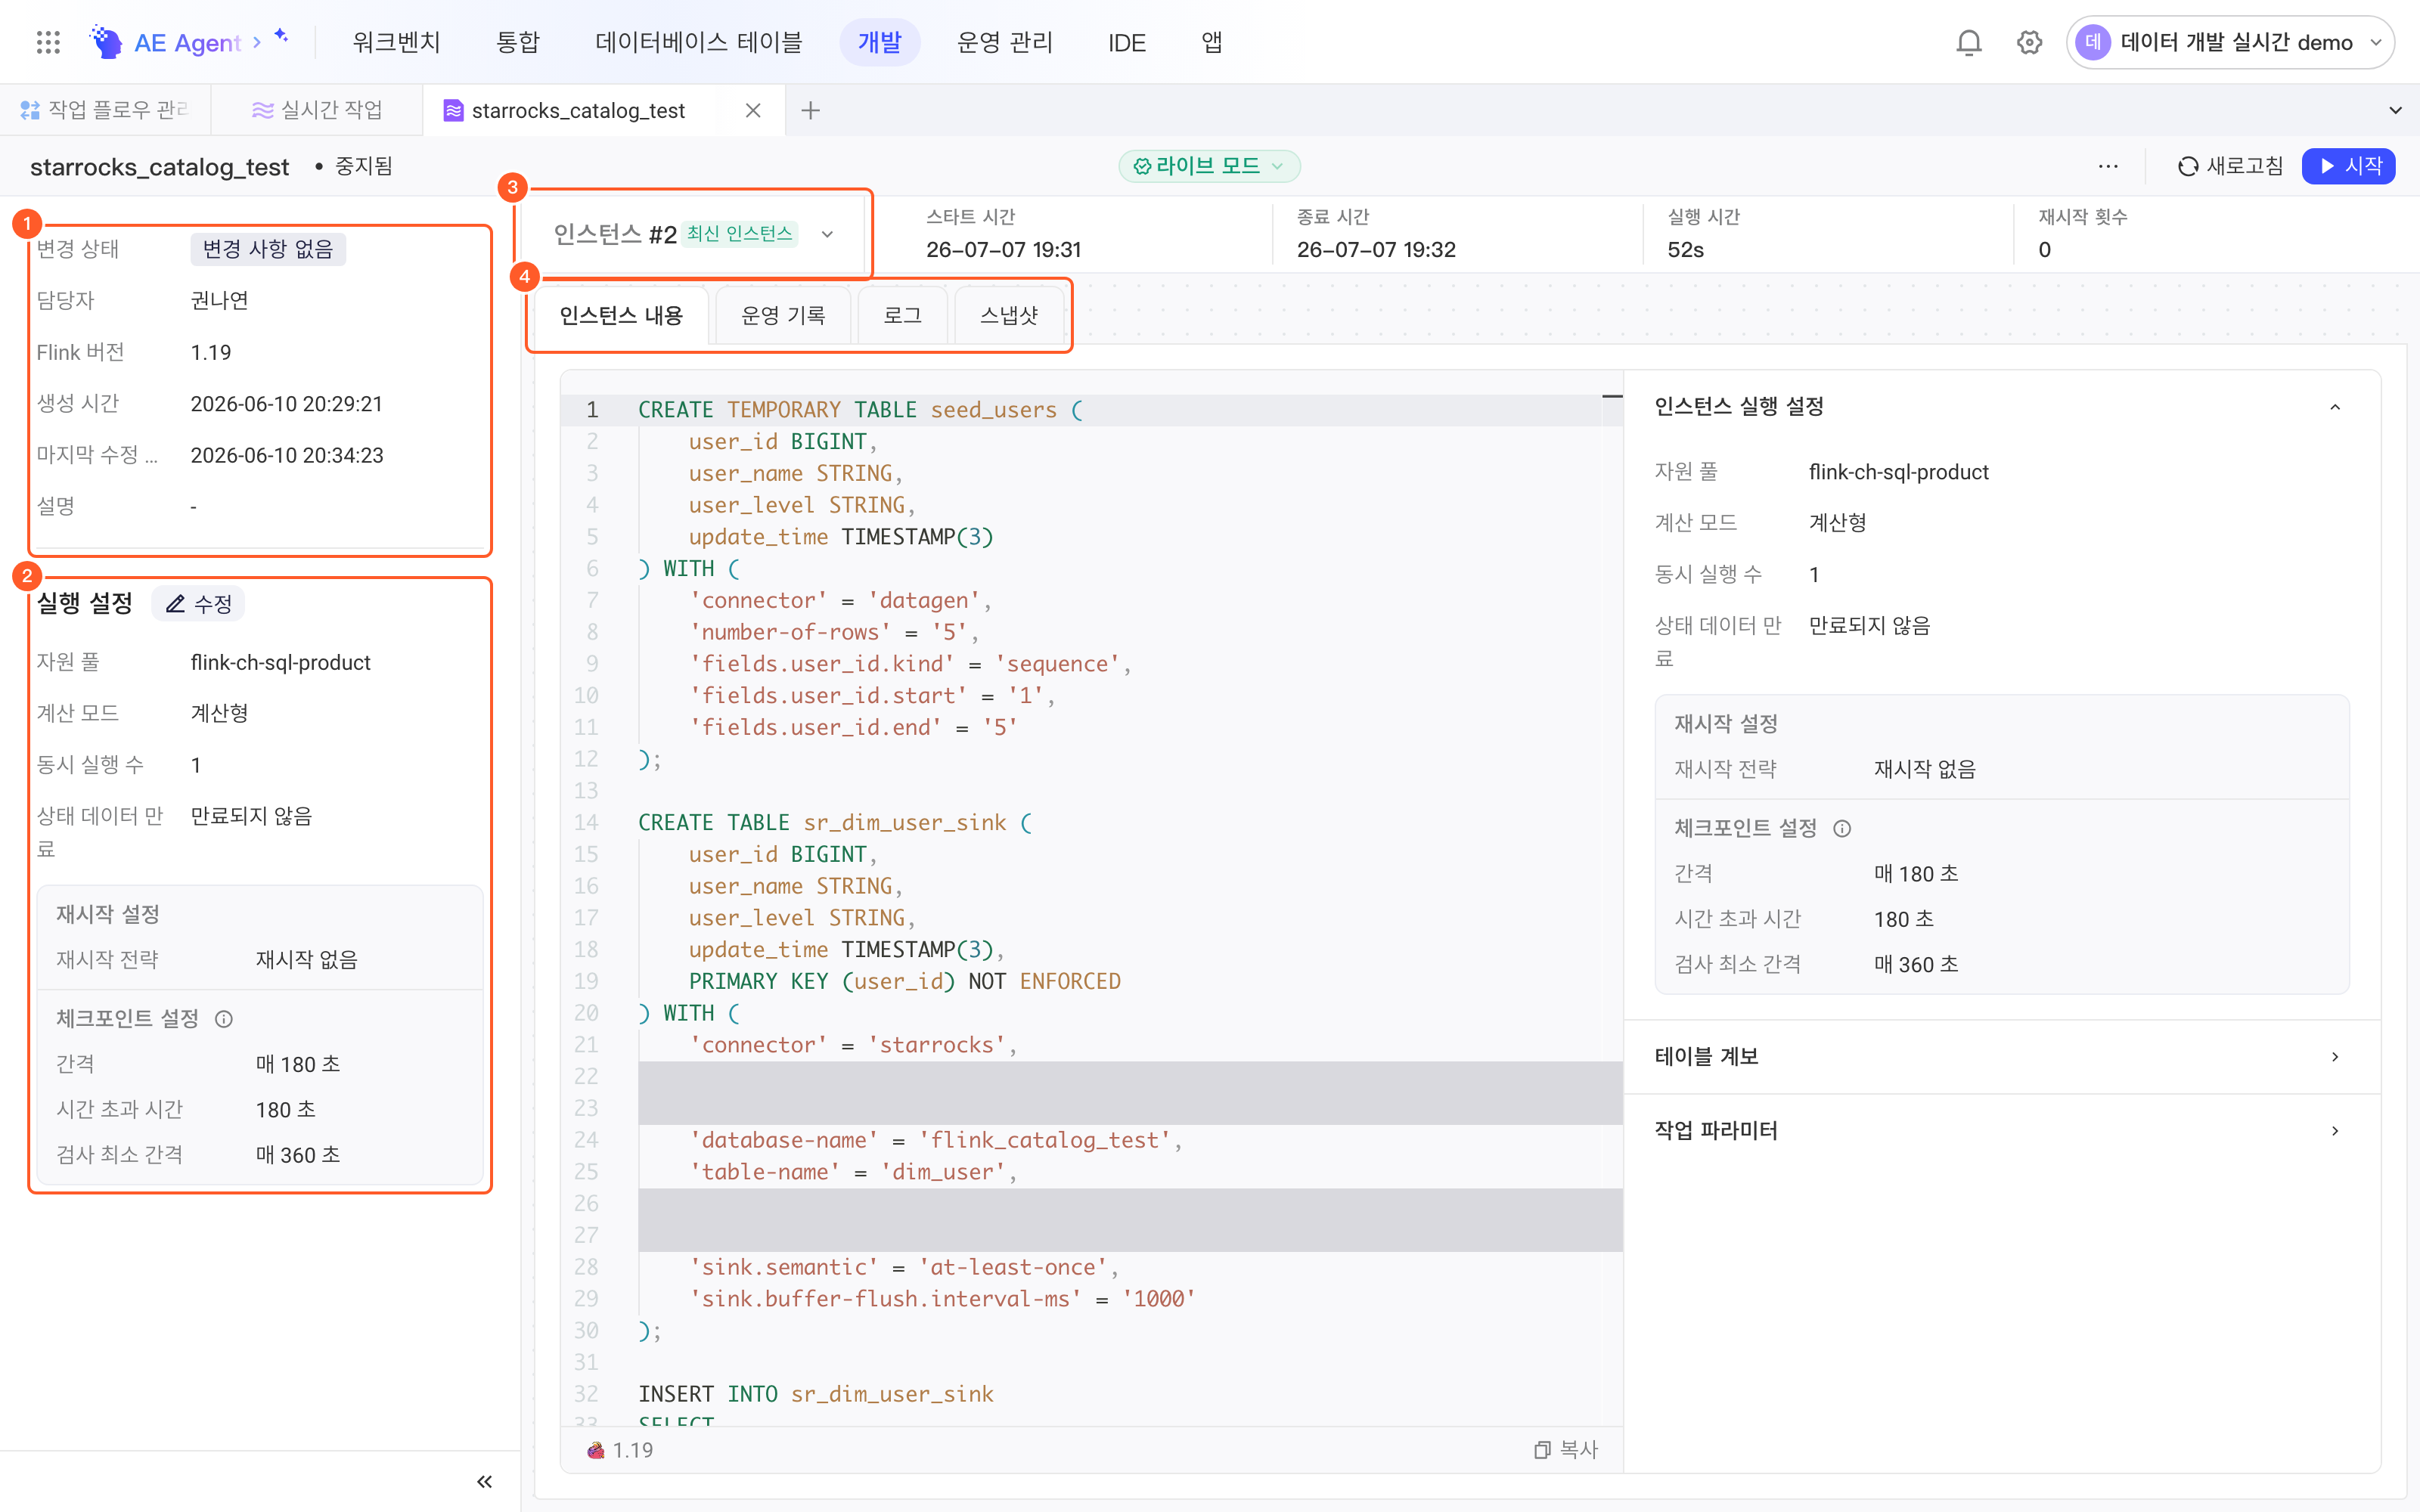The height and width of the screenshot is (1512, 2420).
Task: Switch to the 스냅샷 tab
Action: coord(1009,316)
